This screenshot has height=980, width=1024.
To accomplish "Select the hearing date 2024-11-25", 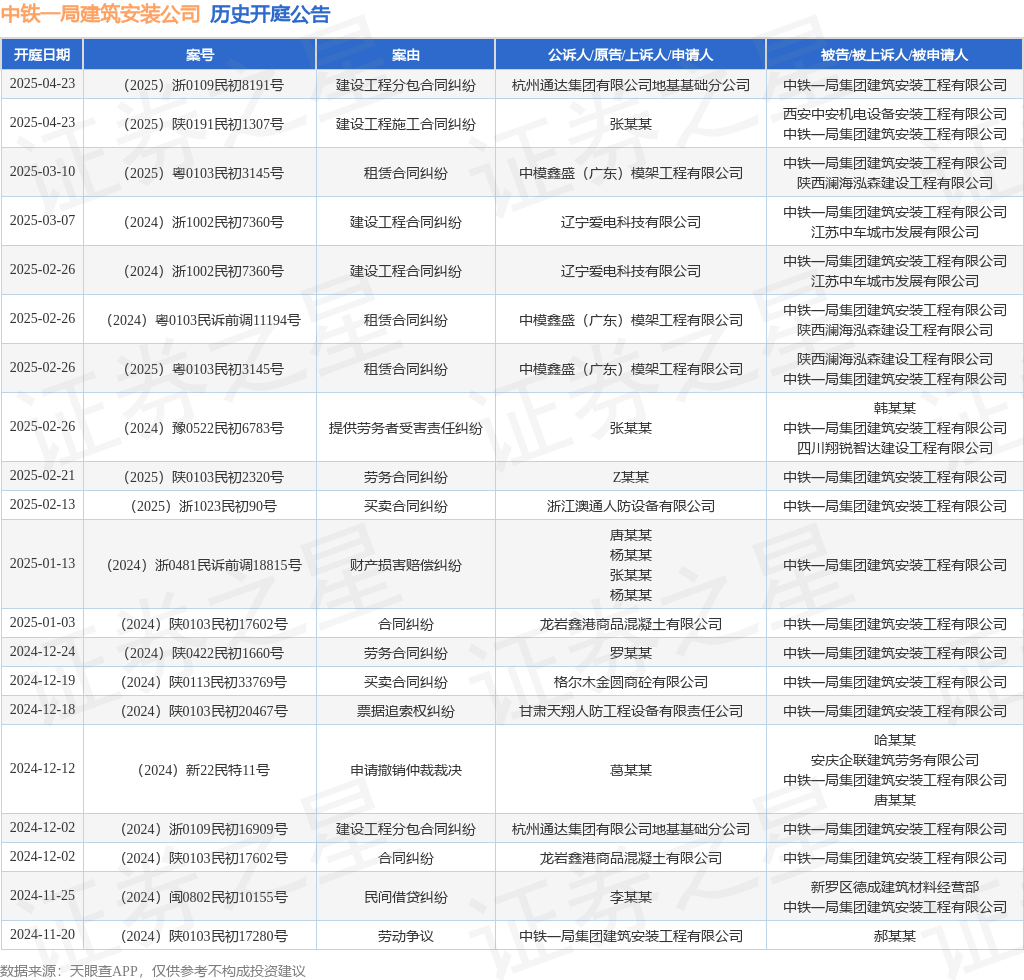I will [x=42, y=895].
